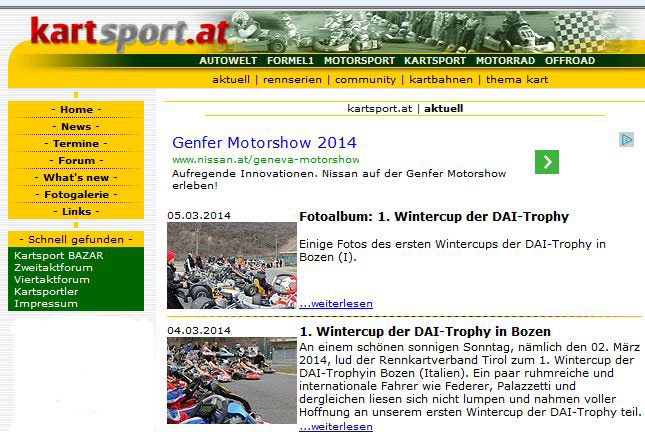Open What's new in sidebar
Image resolution: width=645 pixels, height=432 pixels.
76,177
